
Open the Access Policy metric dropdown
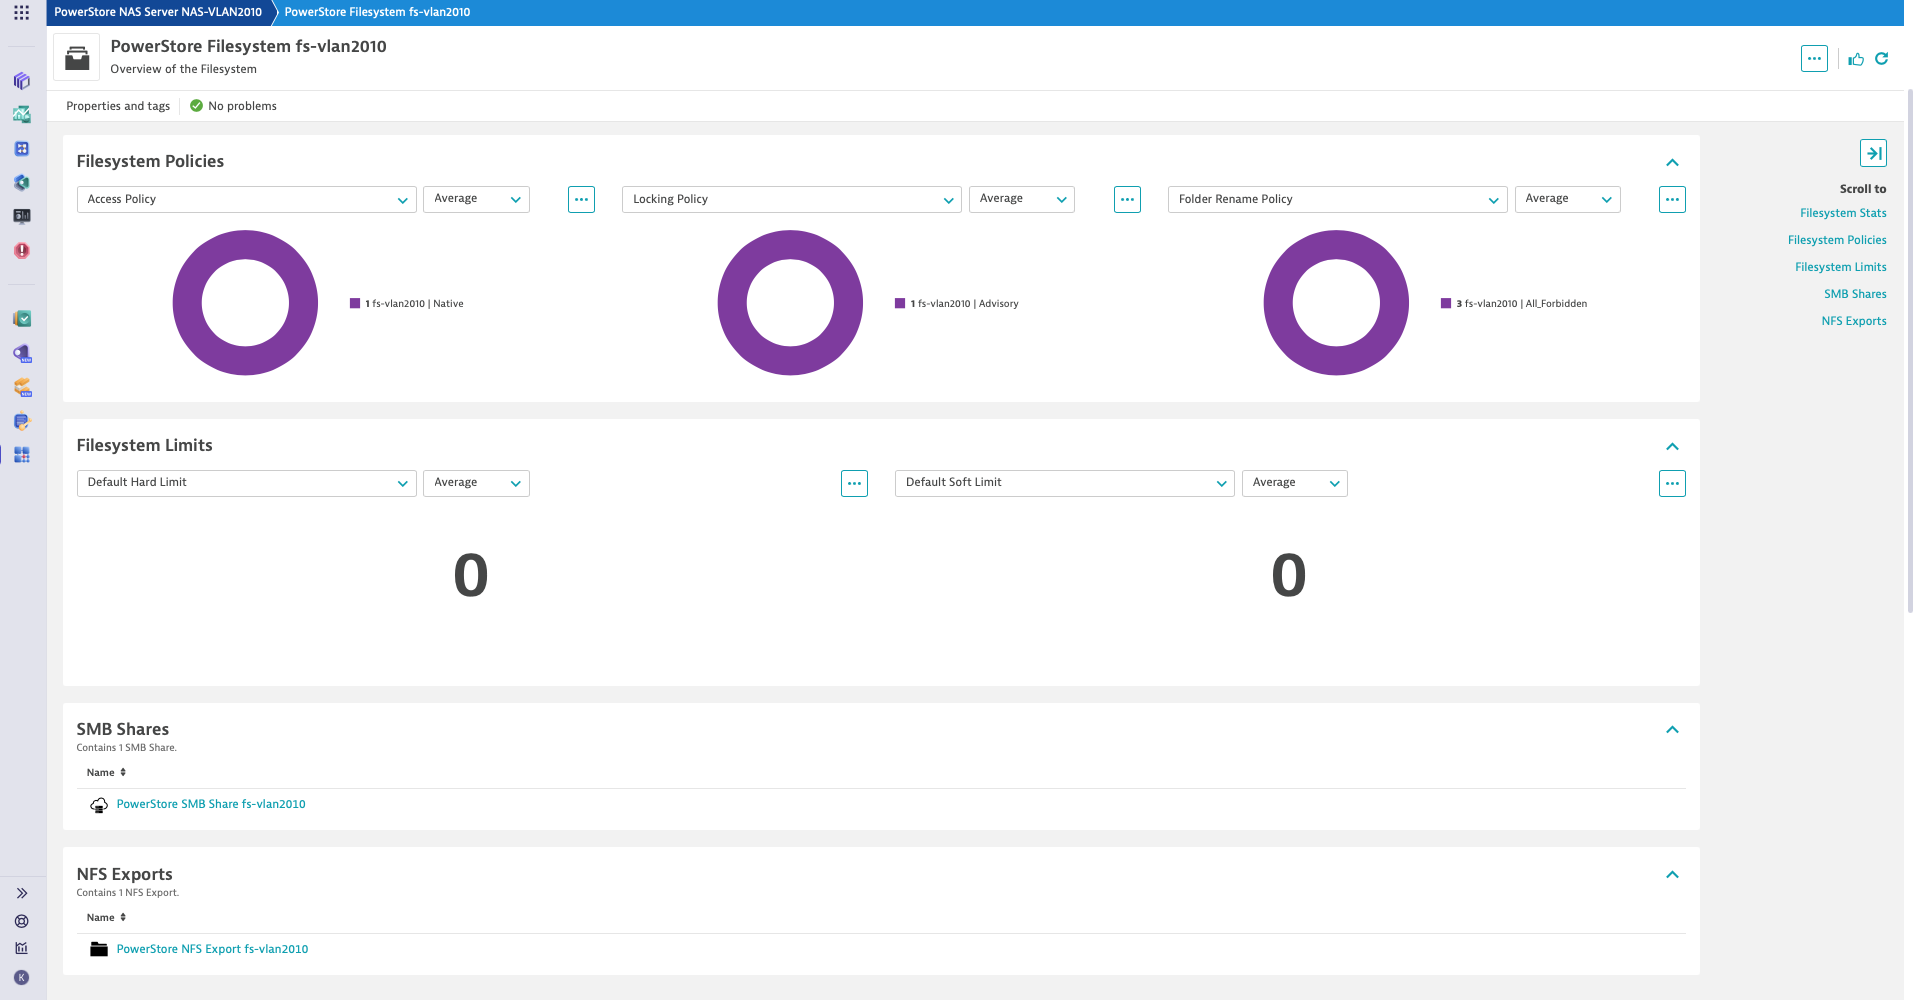click(x=247, y=199)
